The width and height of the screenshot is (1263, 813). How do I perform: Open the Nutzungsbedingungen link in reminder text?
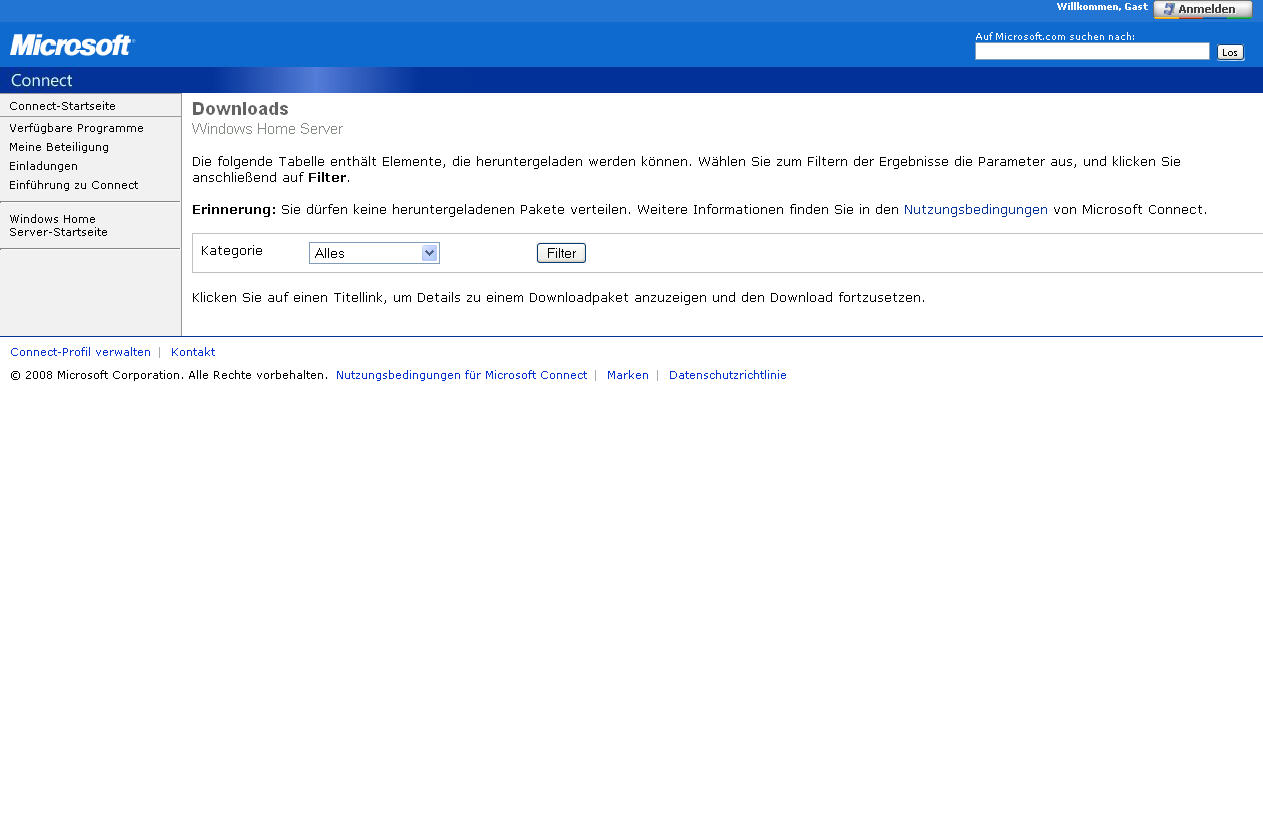pyautogui.click(x=975, y=210)
